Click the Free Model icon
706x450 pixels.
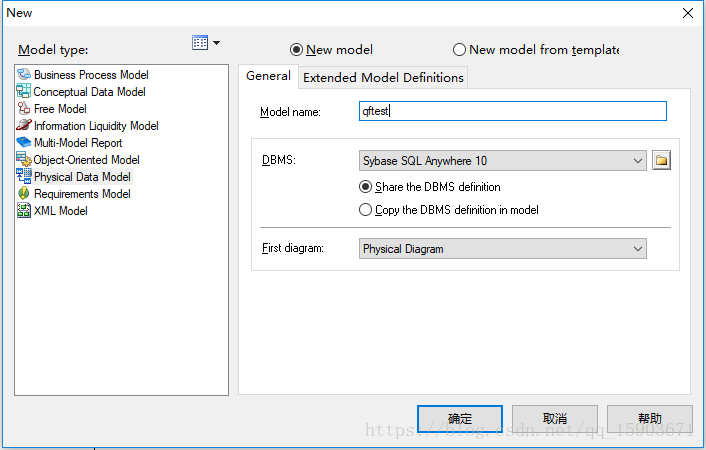click(24, 109)
